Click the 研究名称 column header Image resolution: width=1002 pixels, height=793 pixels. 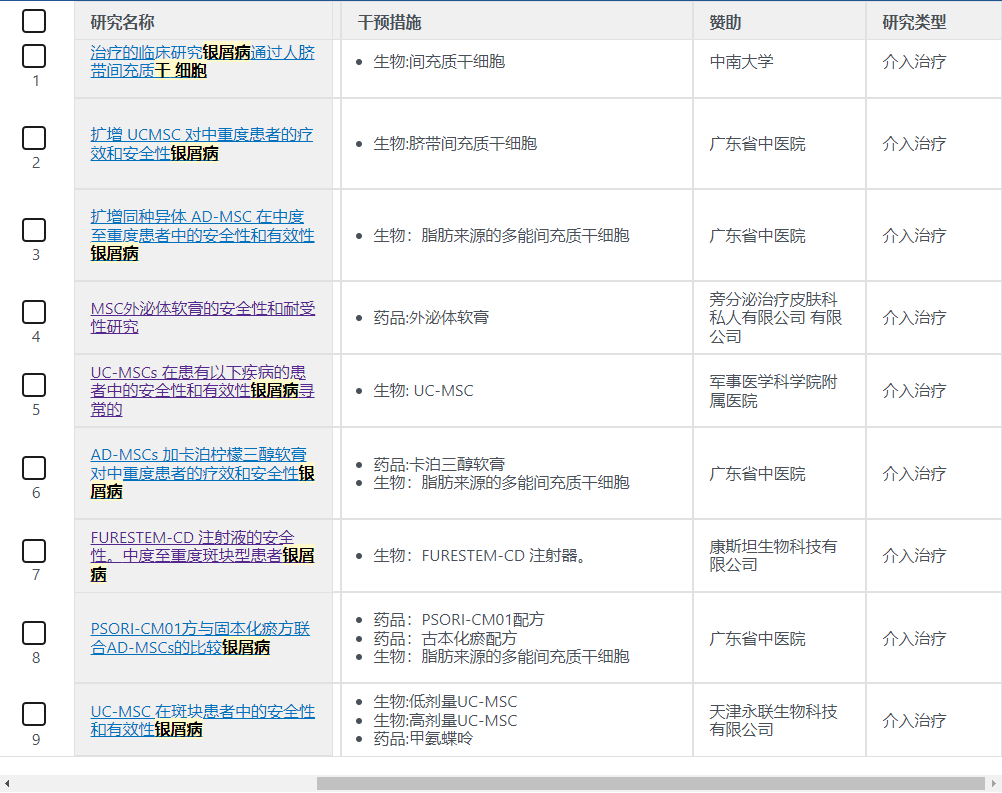123,22
